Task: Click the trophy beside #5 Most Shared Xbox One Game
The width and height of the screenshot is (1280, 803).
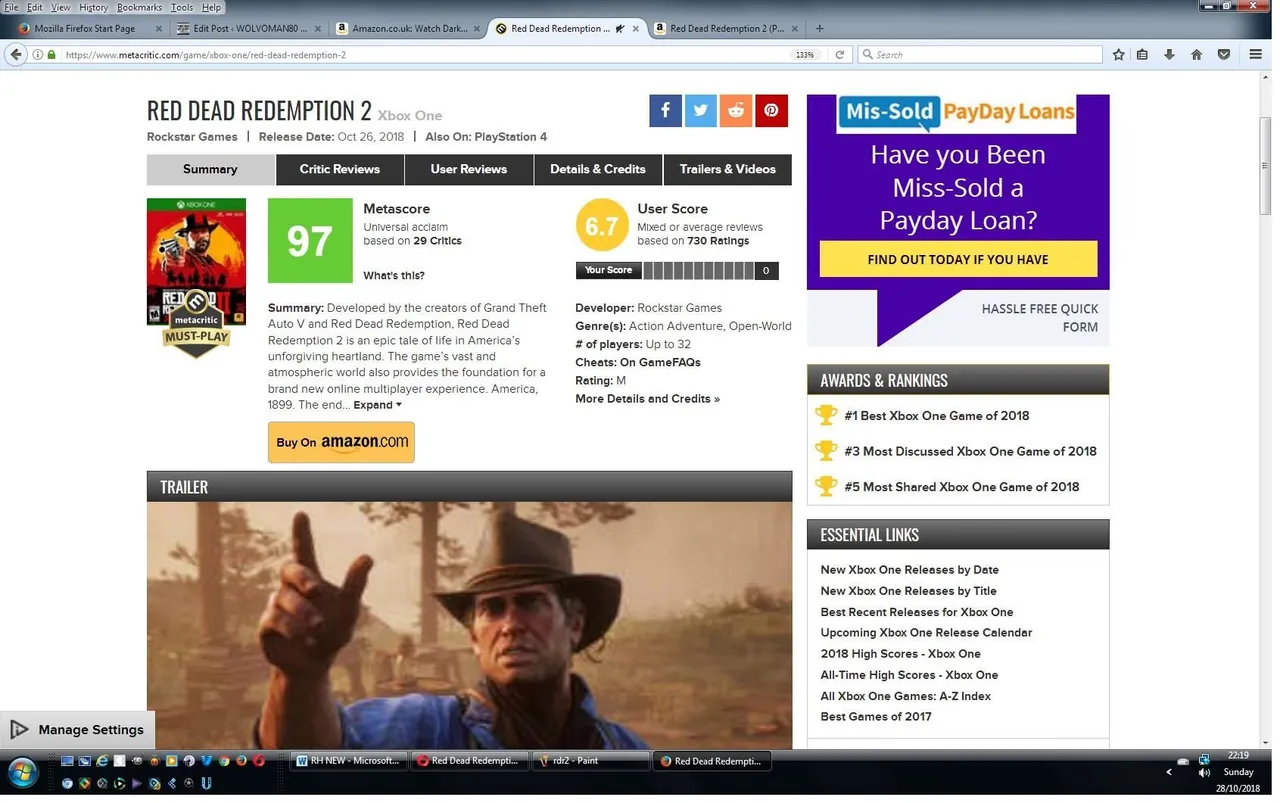Action: (826, 487)
